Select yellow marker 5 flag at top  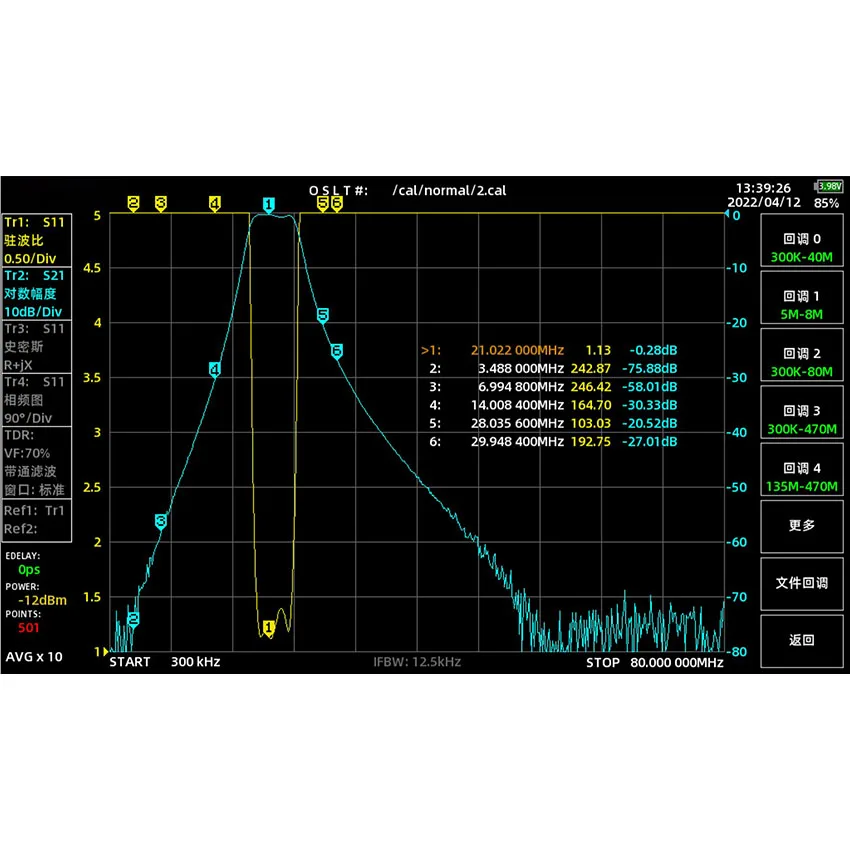tap(323, 204)
